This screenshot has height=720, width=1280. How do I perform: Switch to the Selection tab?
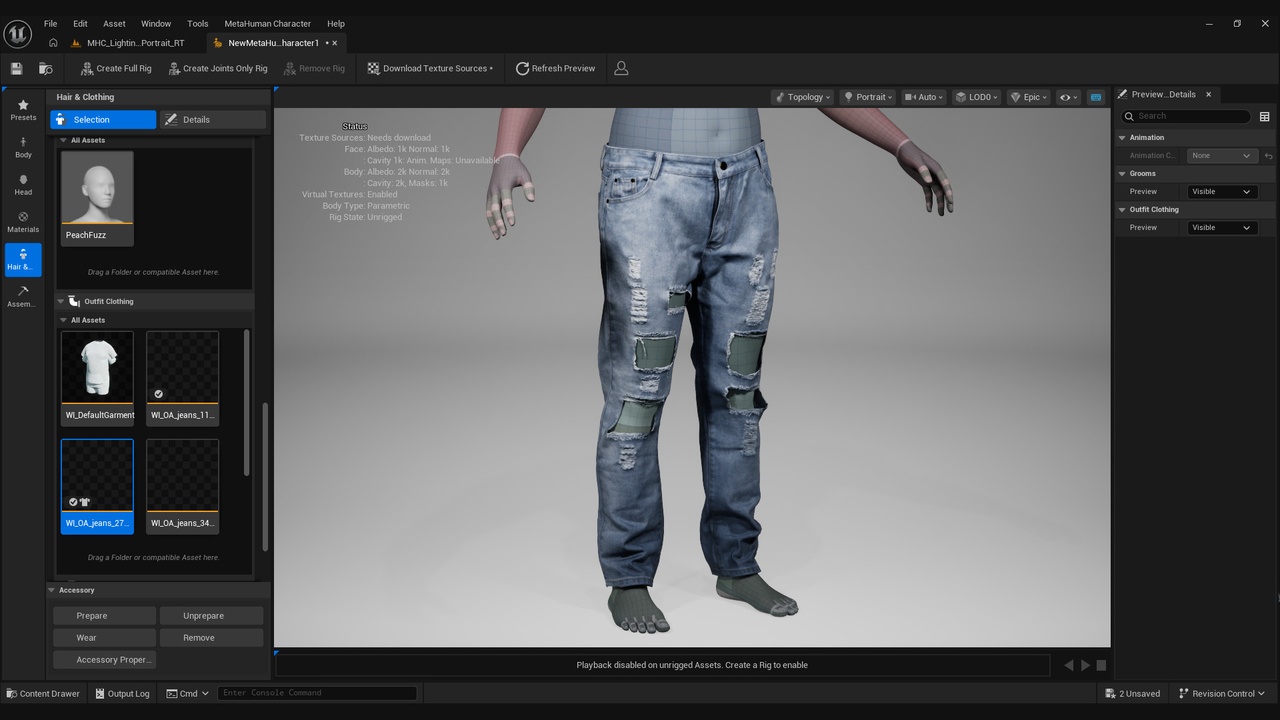[103, 119]
